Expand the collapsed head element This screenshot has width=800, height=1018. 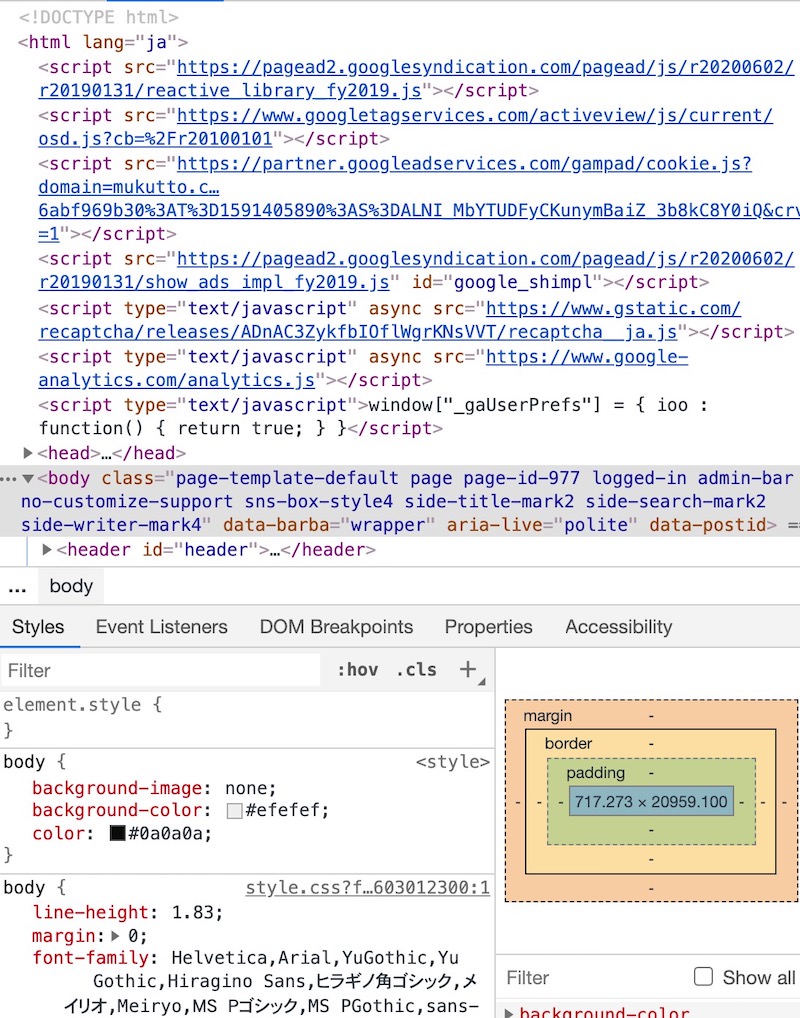(x=28, y=453)
